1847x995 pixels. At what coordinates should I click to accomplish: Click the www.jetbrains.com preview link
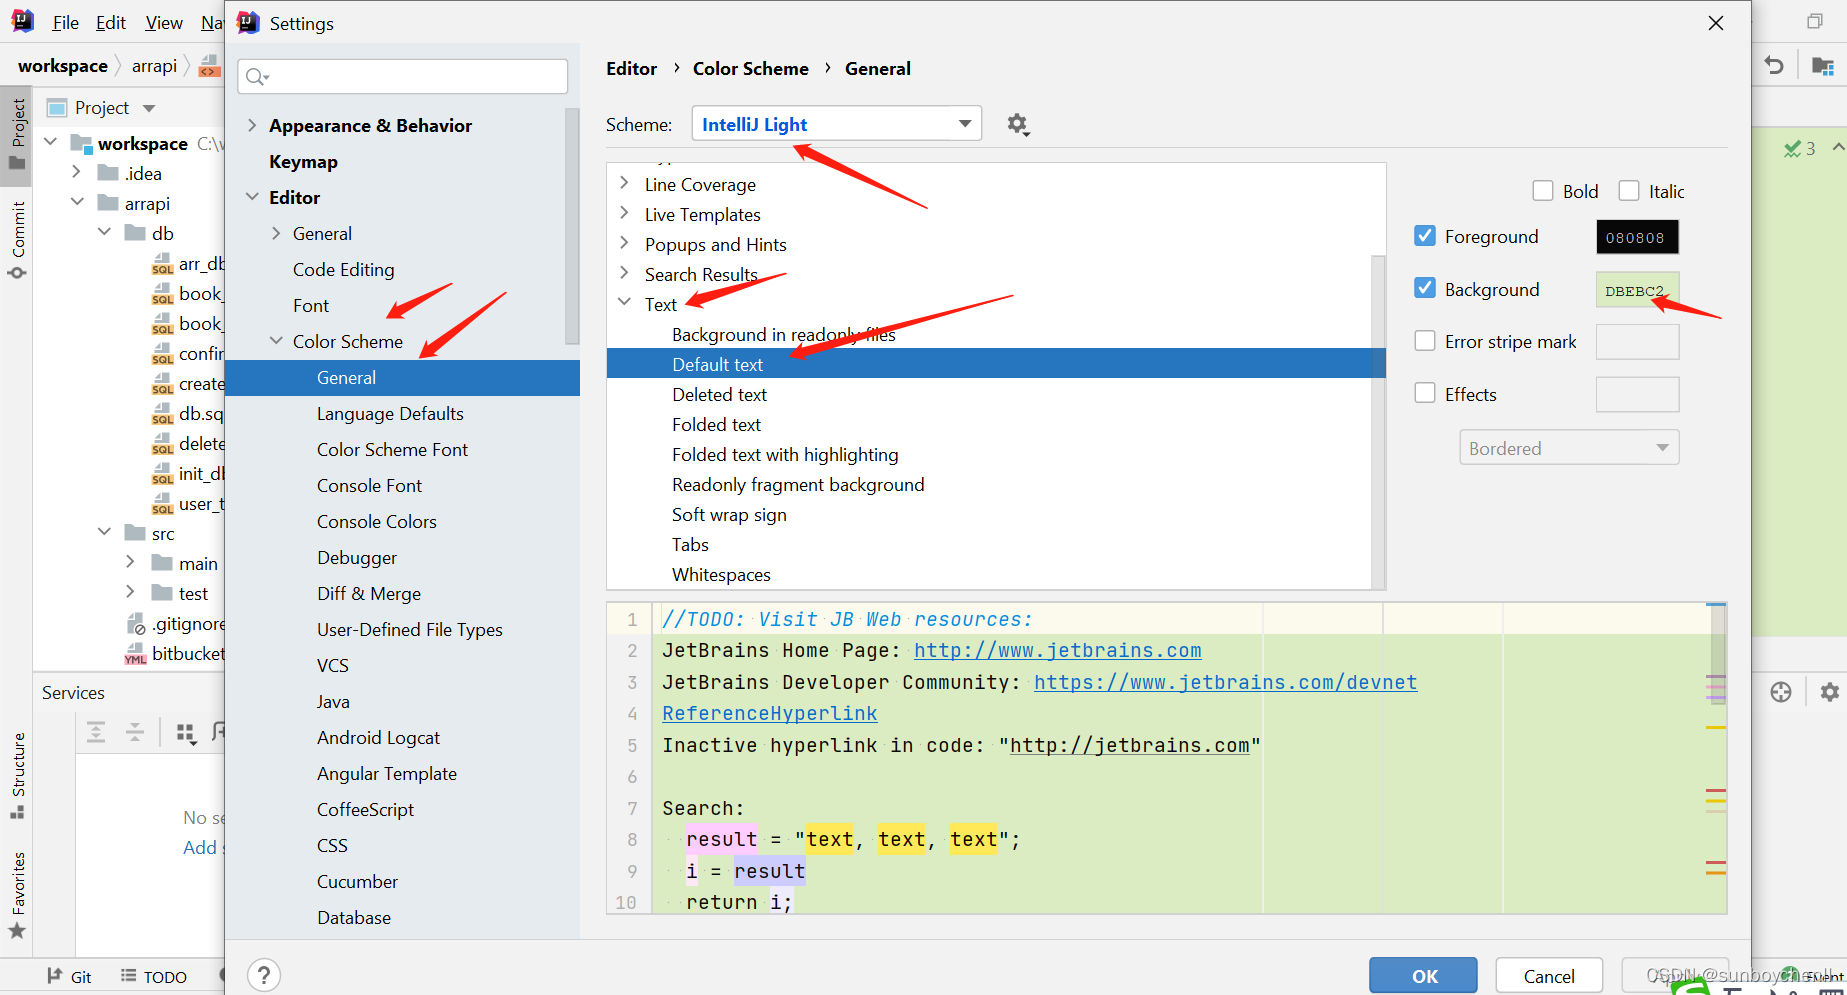1058,650
